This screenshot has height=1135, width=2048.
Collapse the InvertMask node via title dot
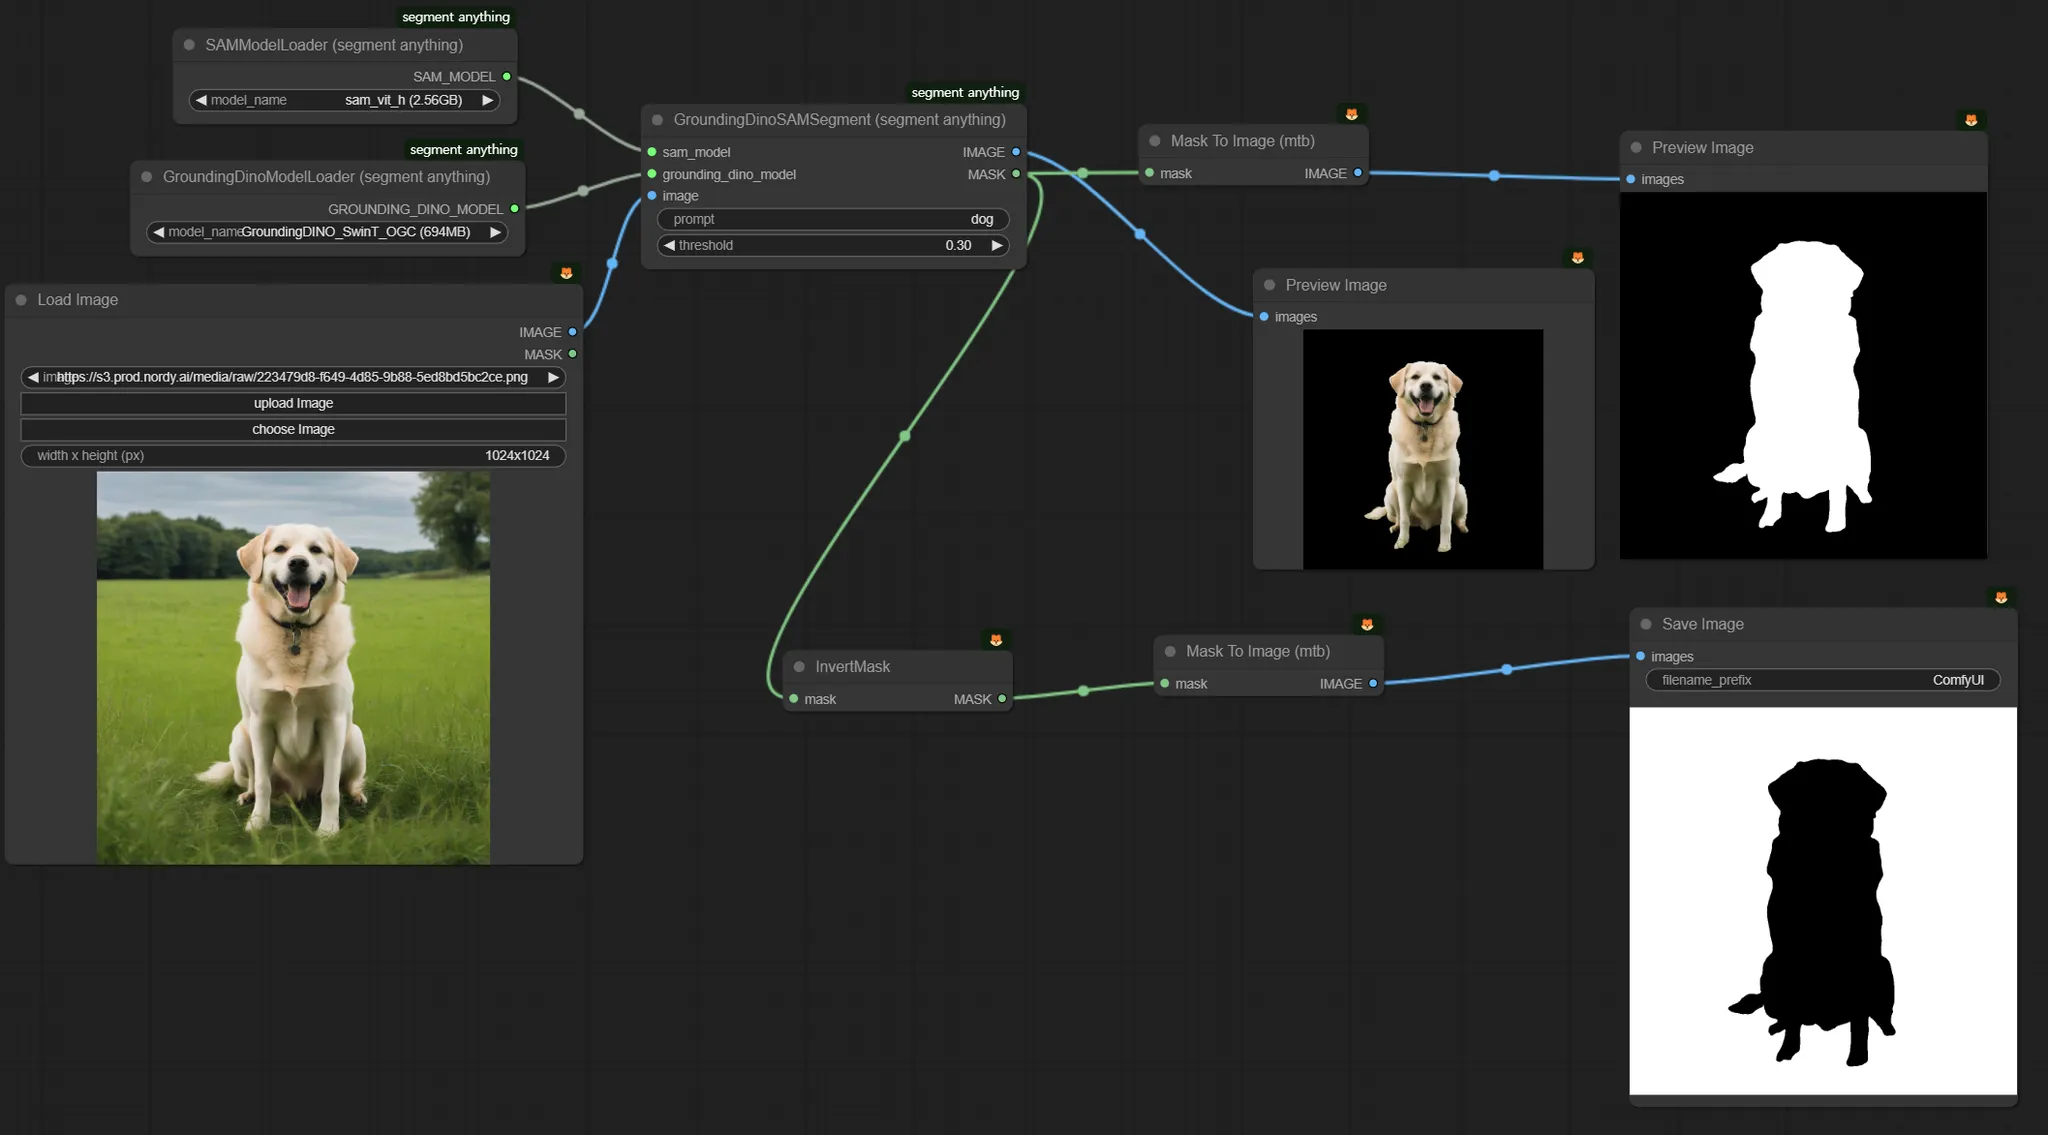pos(799,667)
